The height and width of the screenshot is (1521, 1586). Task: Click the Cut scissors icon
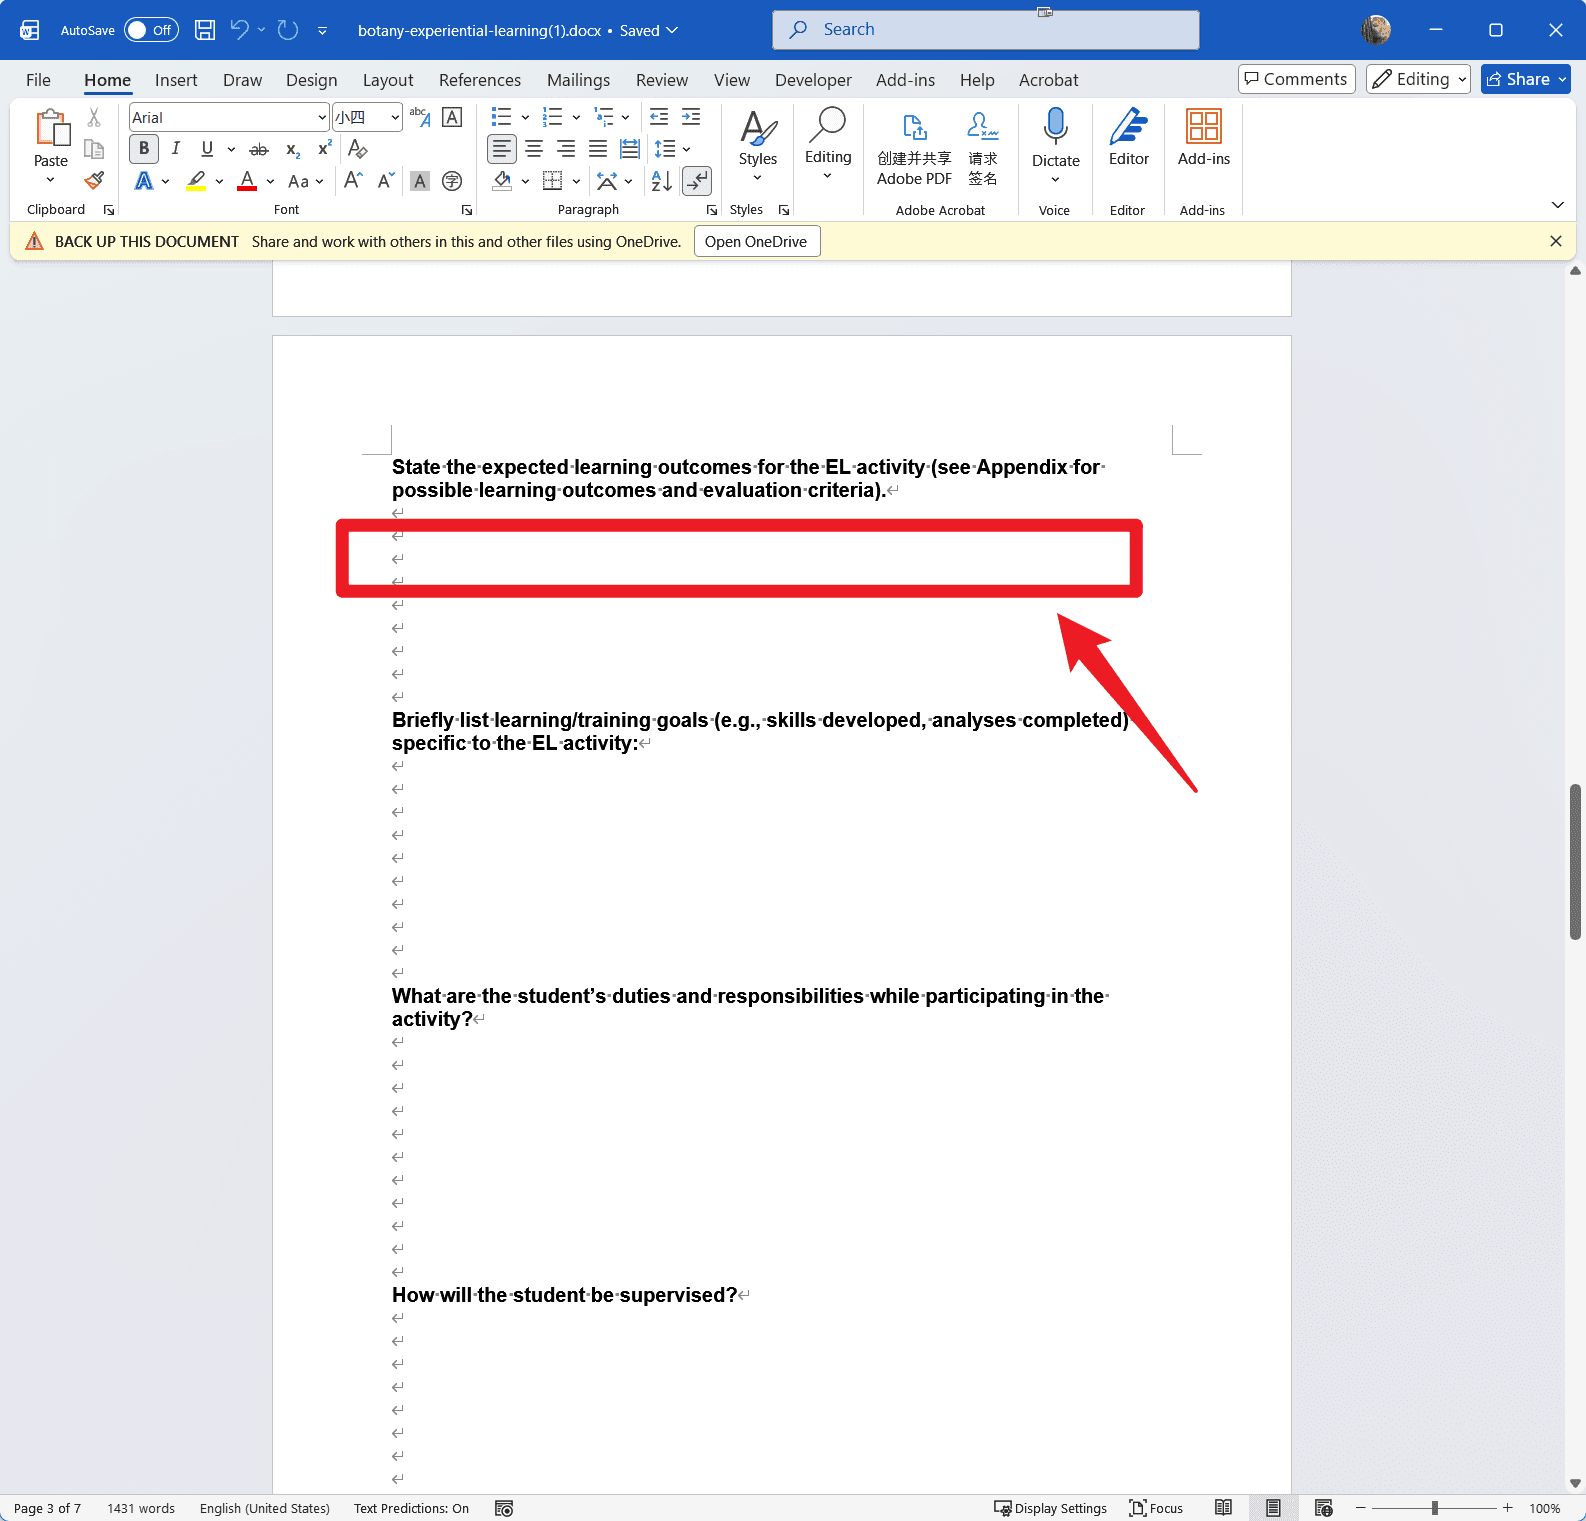click(94, 118)
